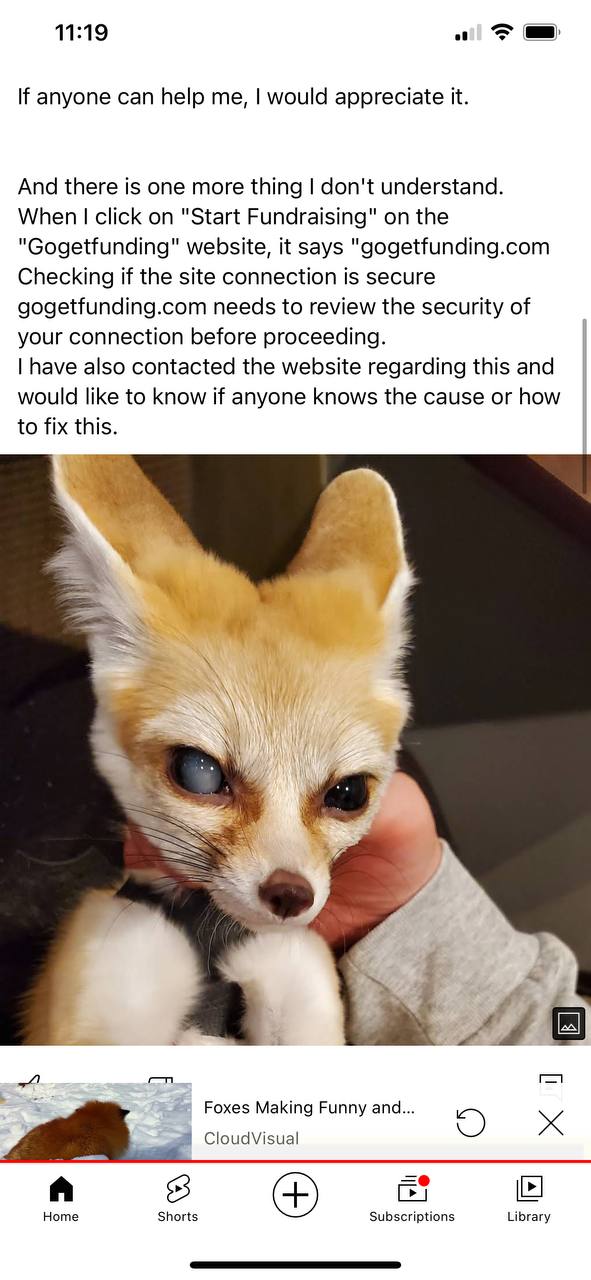
Task: Tap the comment icon below the post
Action: [551, 1081]
